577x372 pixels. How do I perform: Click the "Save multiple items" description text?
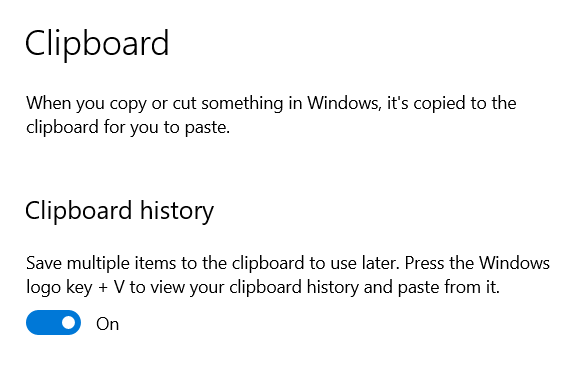[x=288, y=275]
